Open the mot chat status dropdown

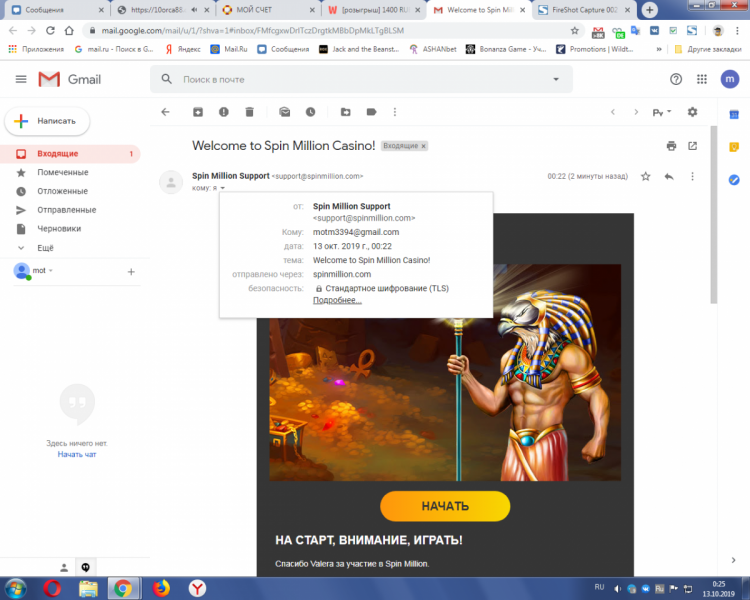pyautogui.click(x=51, y=270)
